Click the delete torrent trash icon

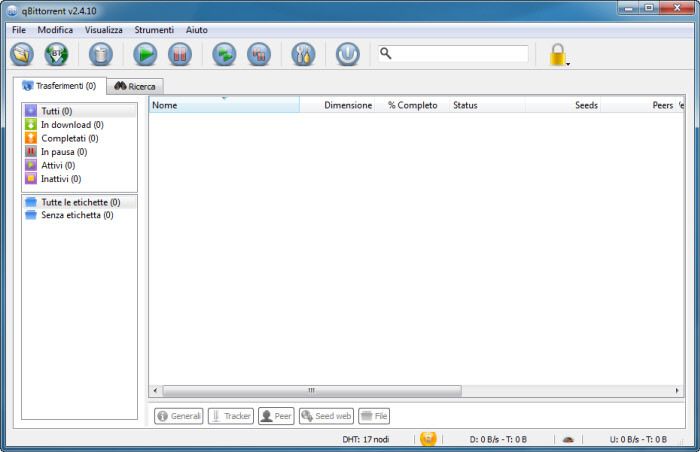[x=101, y=54]
